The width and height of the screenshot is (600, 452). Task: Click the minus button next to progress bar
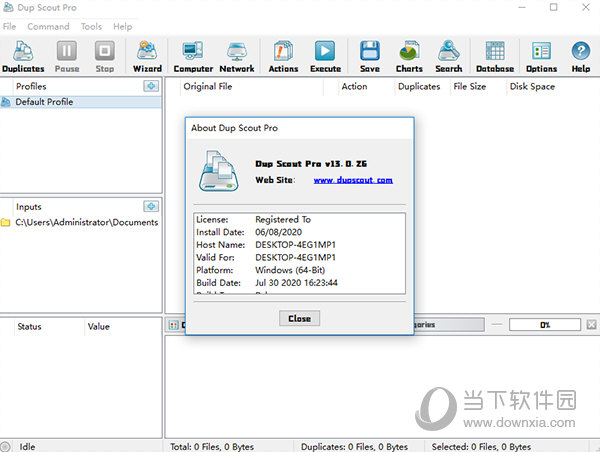tap(497, 325)
